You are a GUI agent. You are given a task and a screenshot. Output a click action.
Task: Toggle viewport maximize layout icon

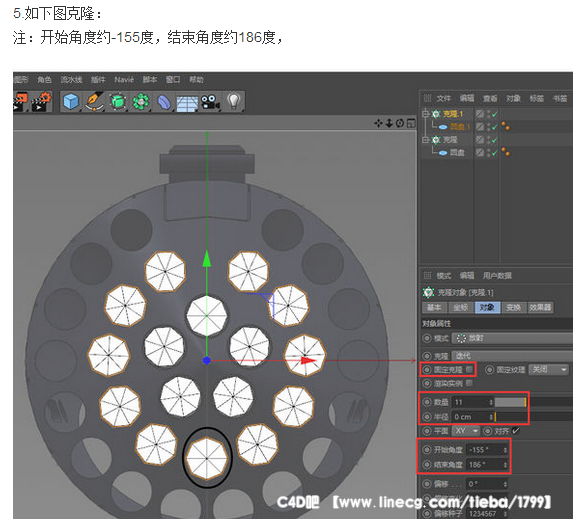(411, 123)
